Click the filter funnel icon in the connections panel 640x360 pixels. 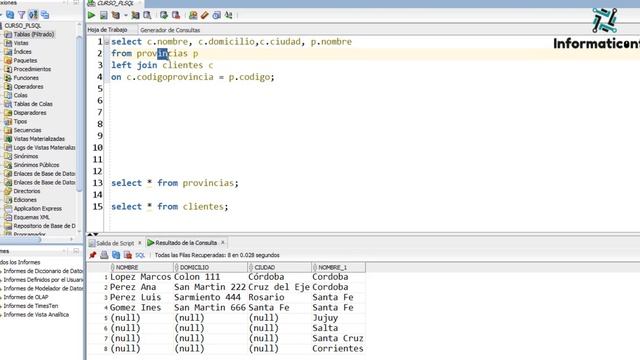(x=22, y=15)
